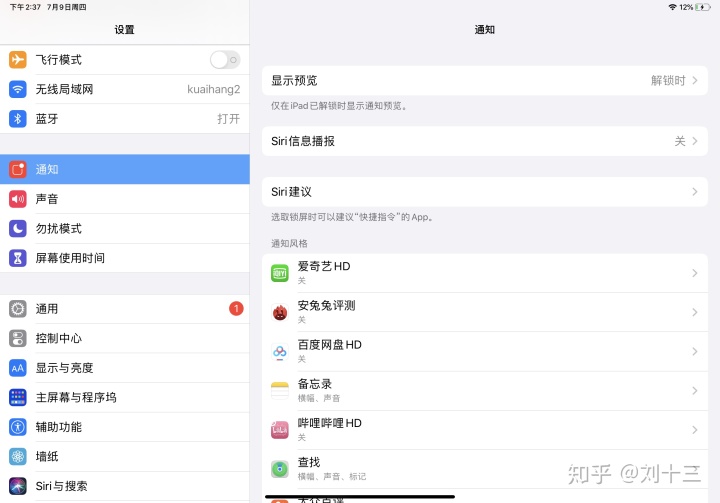The image size is (720, 503).
Task: Toggle the 飞行模式 airplane mode switch
Action: pyautogui.click(x=225, y=60)
